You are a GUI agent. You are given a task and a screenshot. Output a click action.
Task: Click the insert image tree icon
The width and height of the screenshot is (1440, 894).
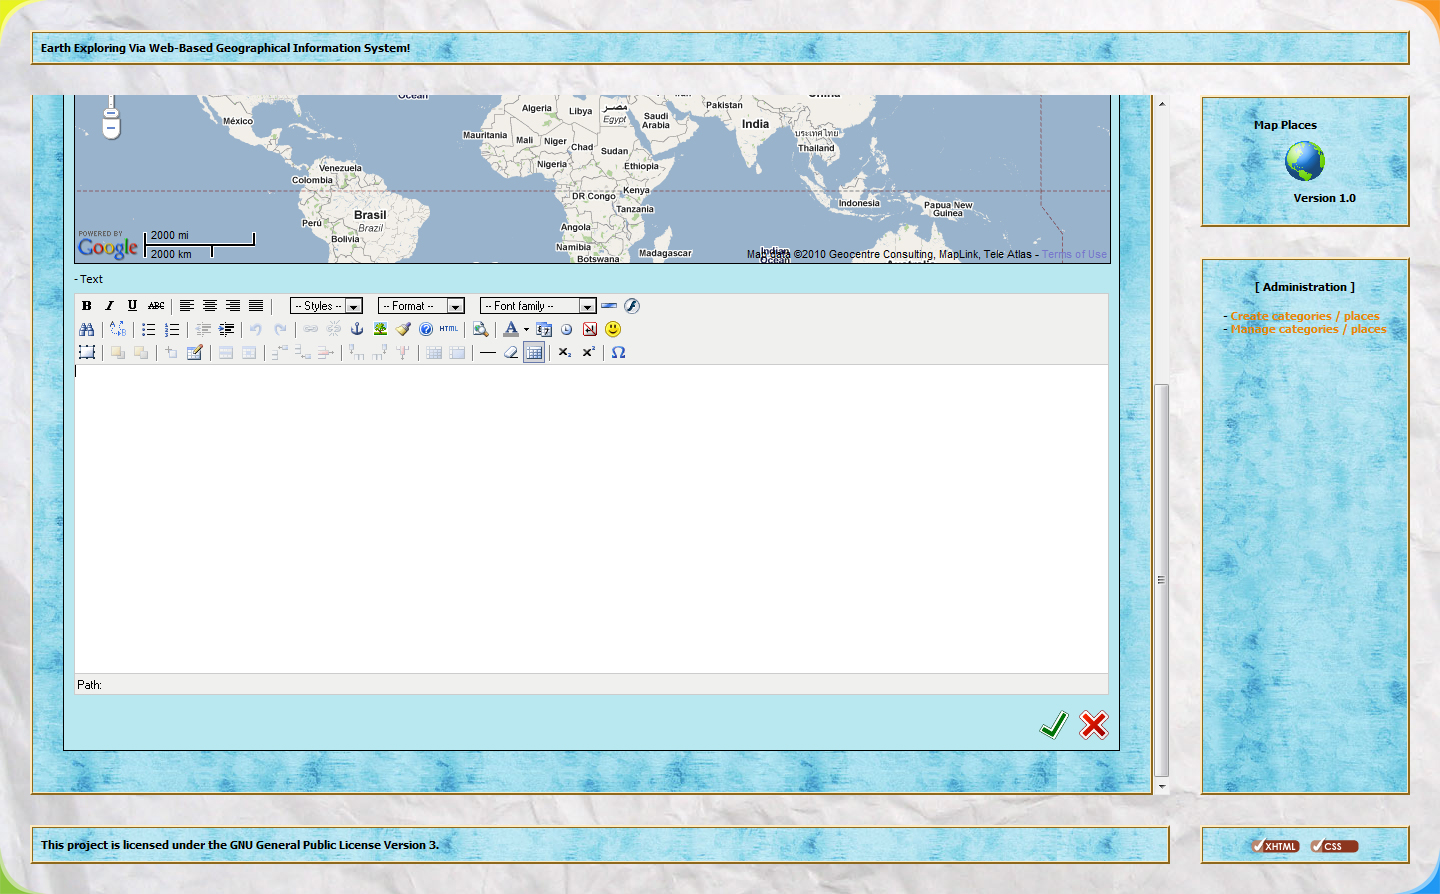coord(380,329)
